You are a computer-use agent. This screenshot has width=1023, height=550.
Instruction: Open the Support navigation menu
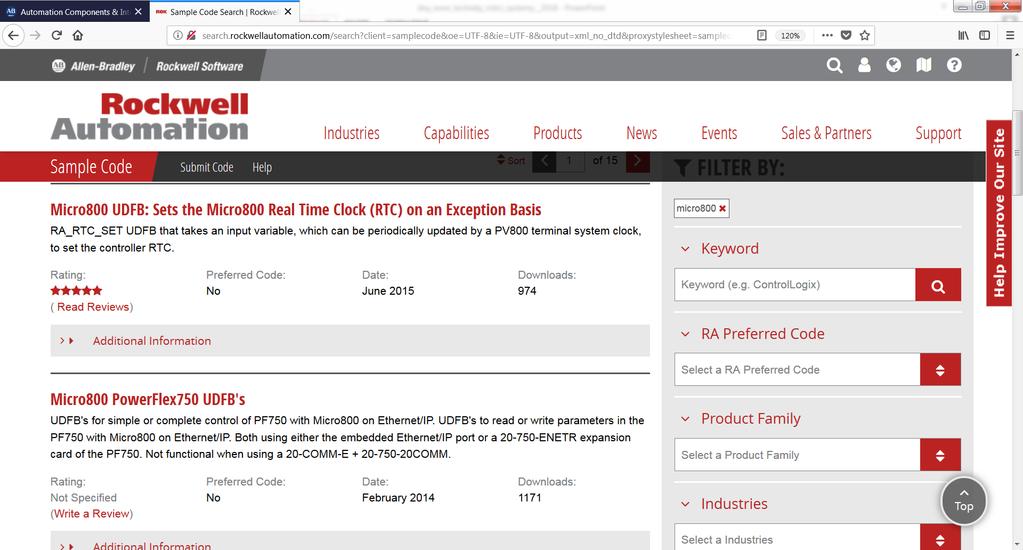[x=938, y=133]
